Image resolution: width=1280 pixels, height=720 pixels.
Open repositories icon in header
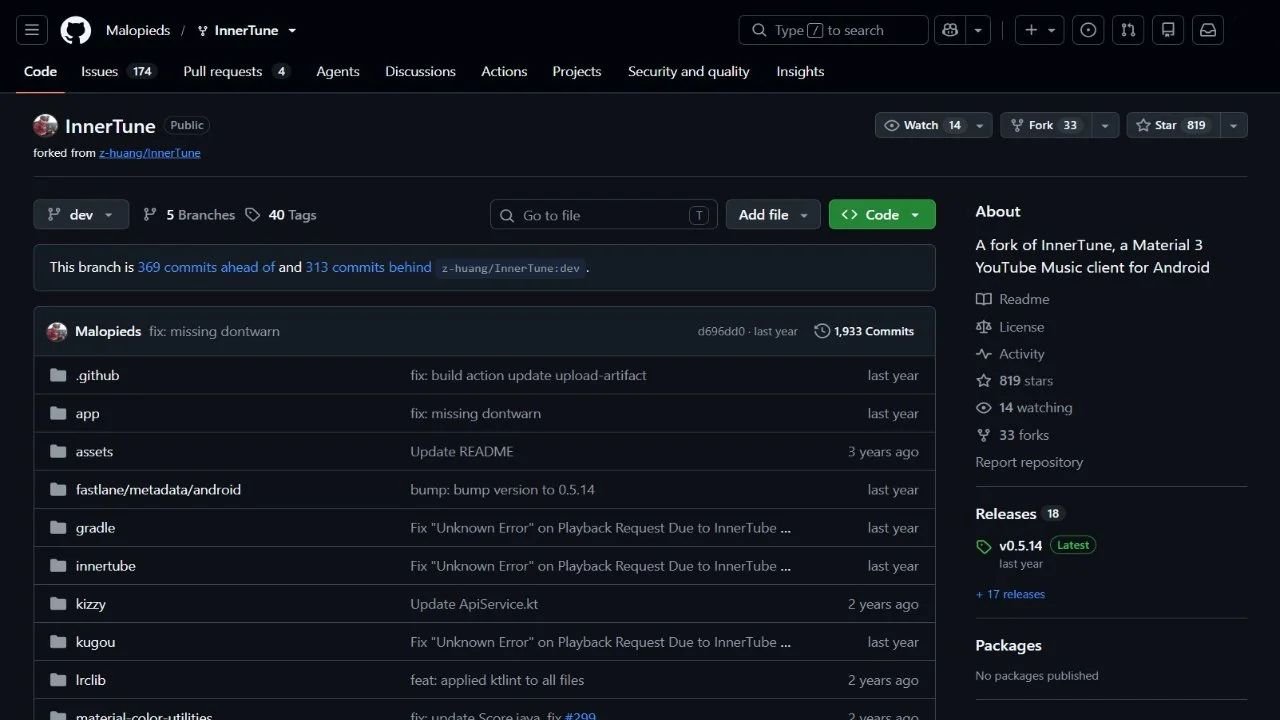[1168, 30]
